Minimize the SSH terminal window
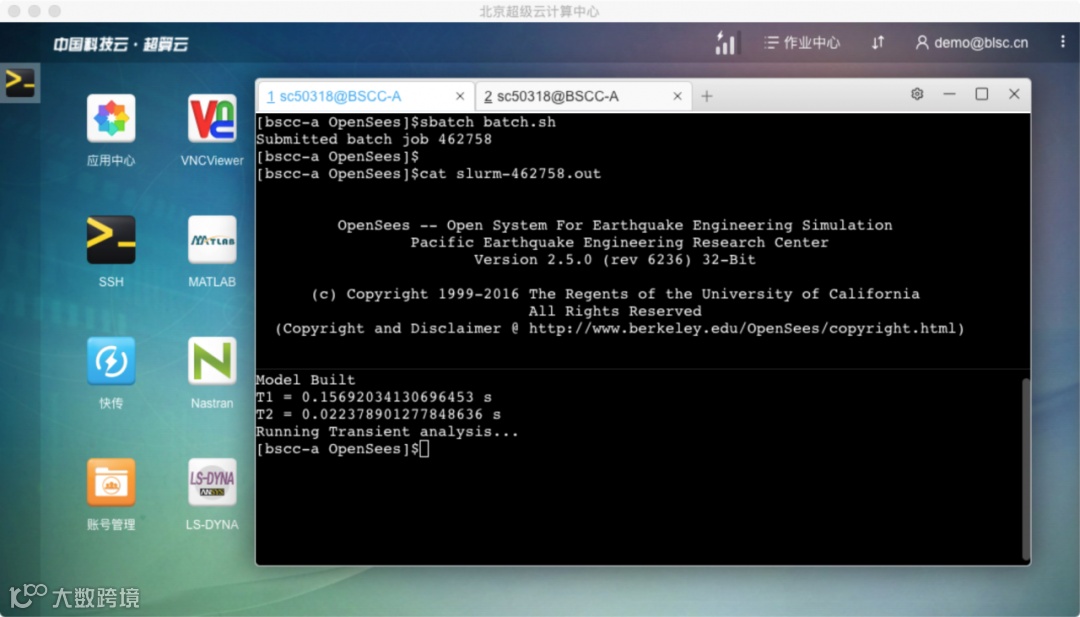Screen dimensions: 1080x617 click(x=949, y=94)
